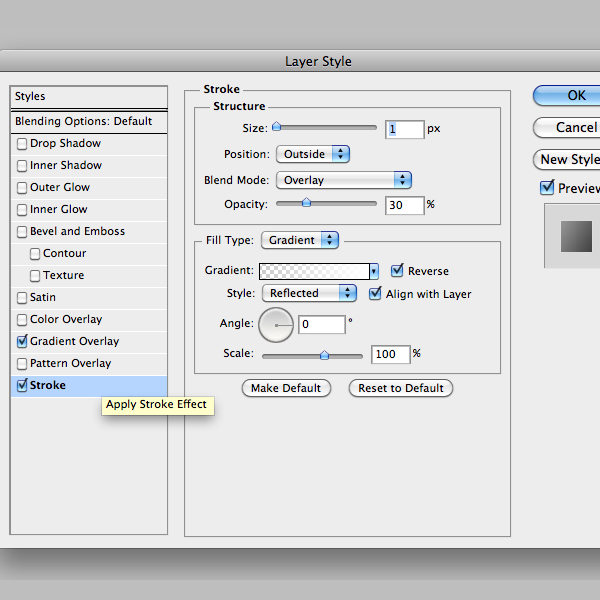Open Fill Type dropdown showing Gradient

(300, 240)
